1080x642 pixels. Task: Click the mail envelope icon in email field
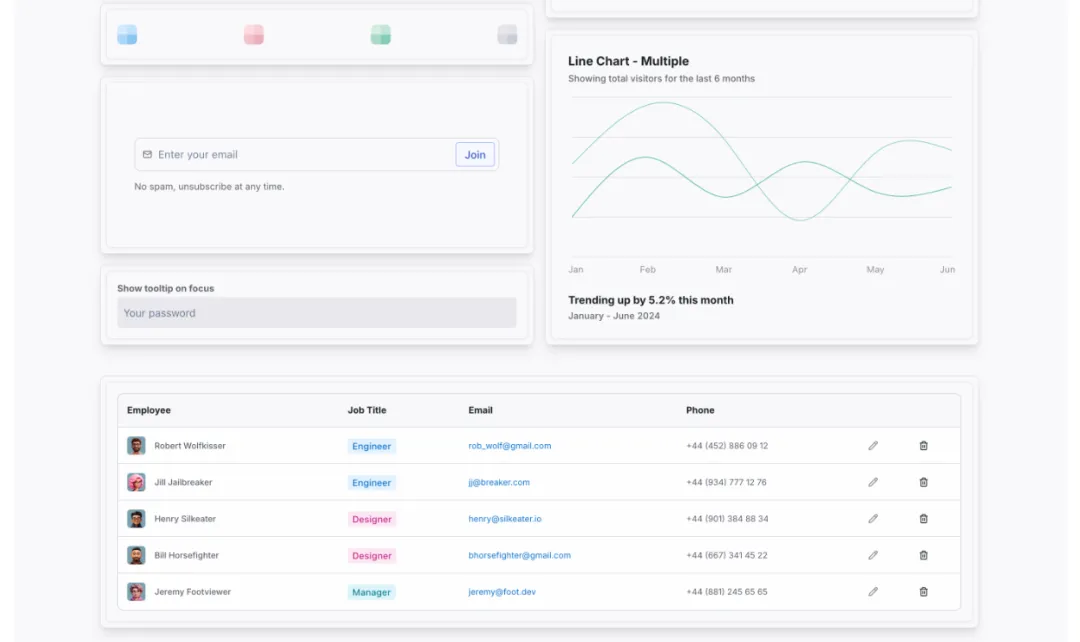pos(147,154)
